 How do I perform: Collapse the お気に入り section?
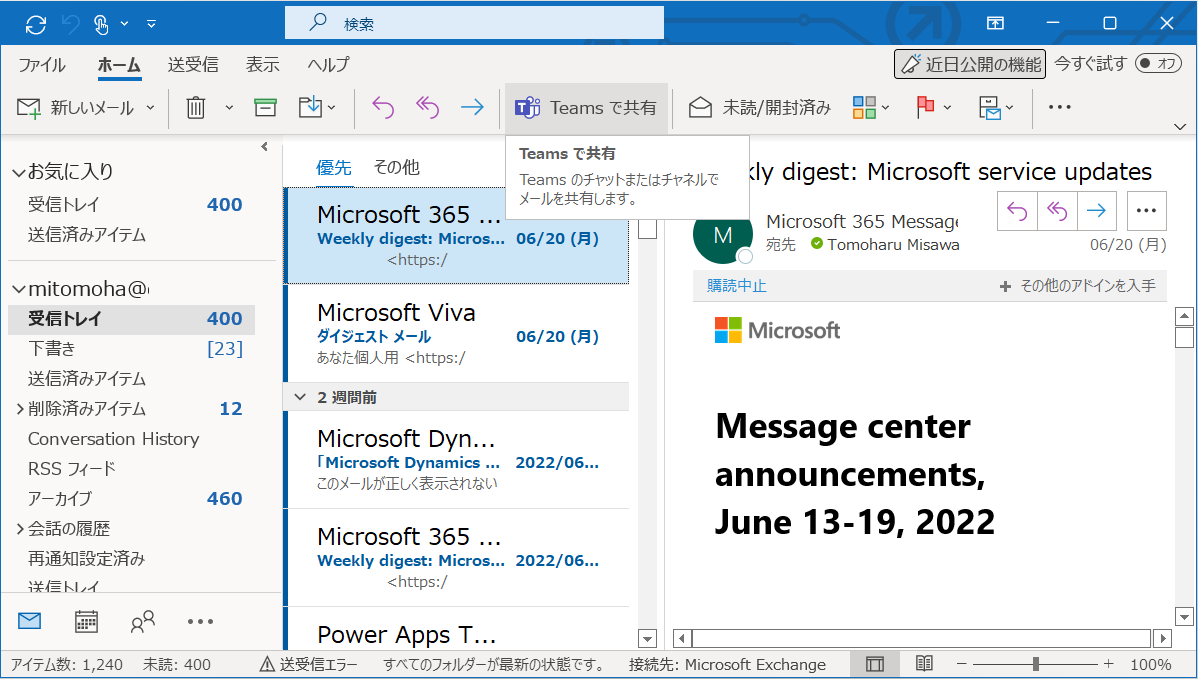coord(18,173)
